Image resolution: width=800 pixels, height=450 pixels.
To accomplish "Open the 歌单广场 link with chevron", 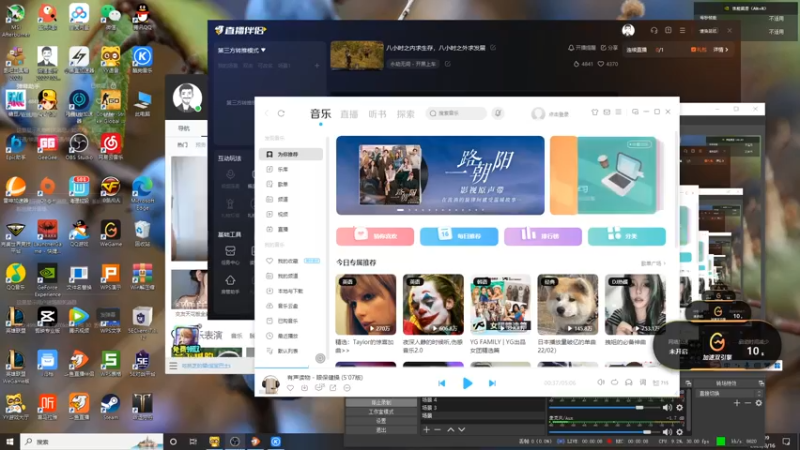I will [653, 263].
